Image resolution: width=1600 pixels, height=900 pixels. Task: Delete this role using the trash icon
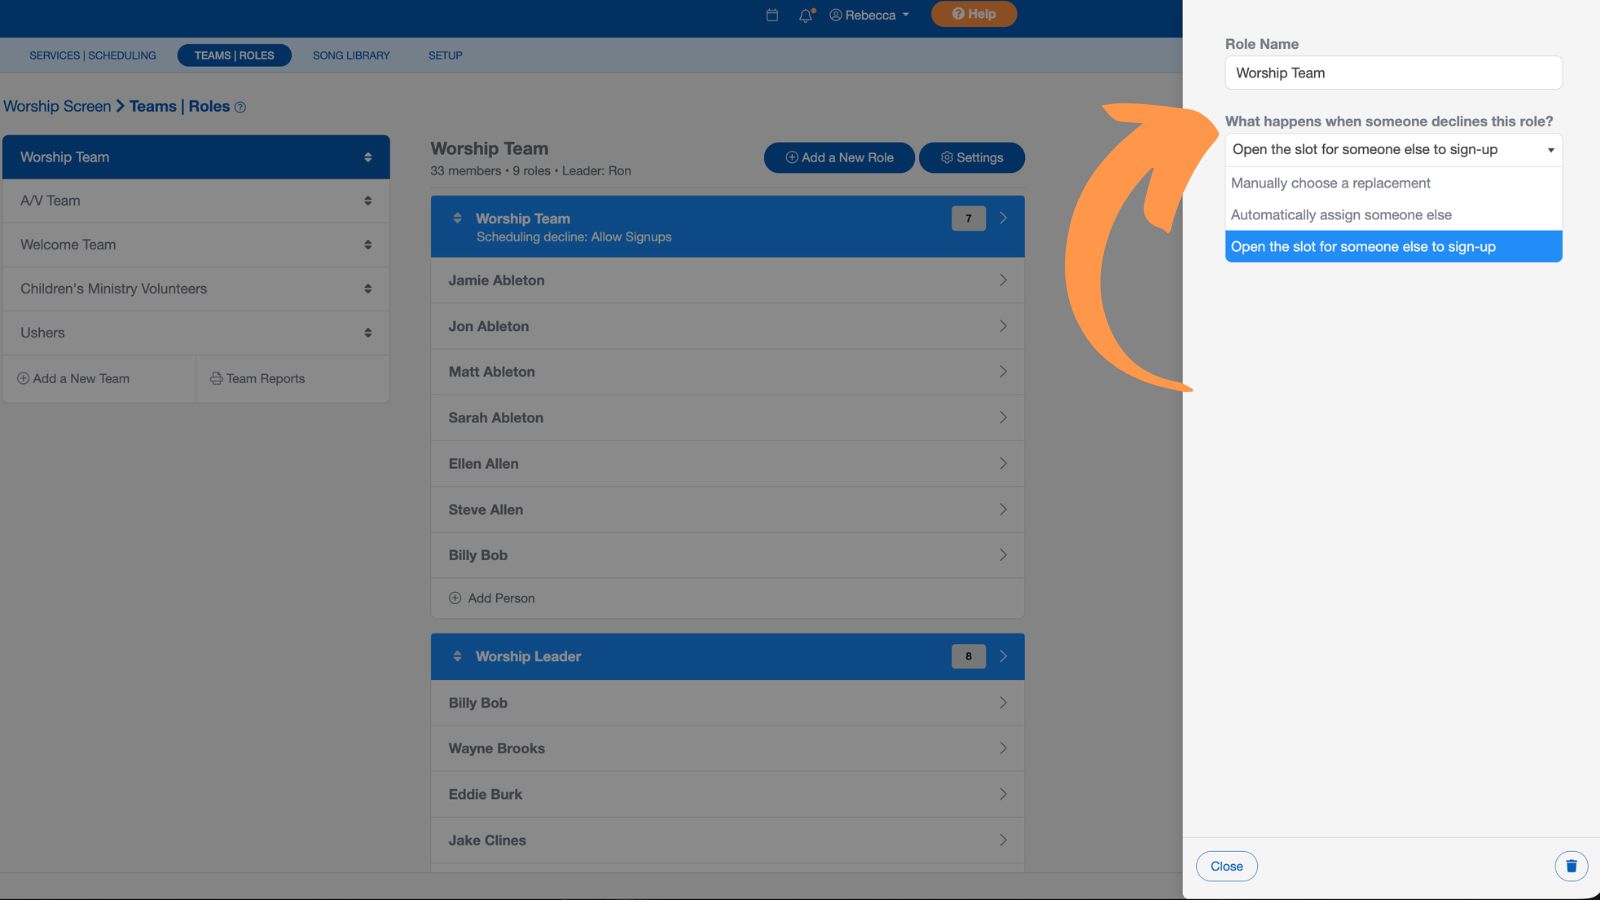click(x=1571, y=866)
